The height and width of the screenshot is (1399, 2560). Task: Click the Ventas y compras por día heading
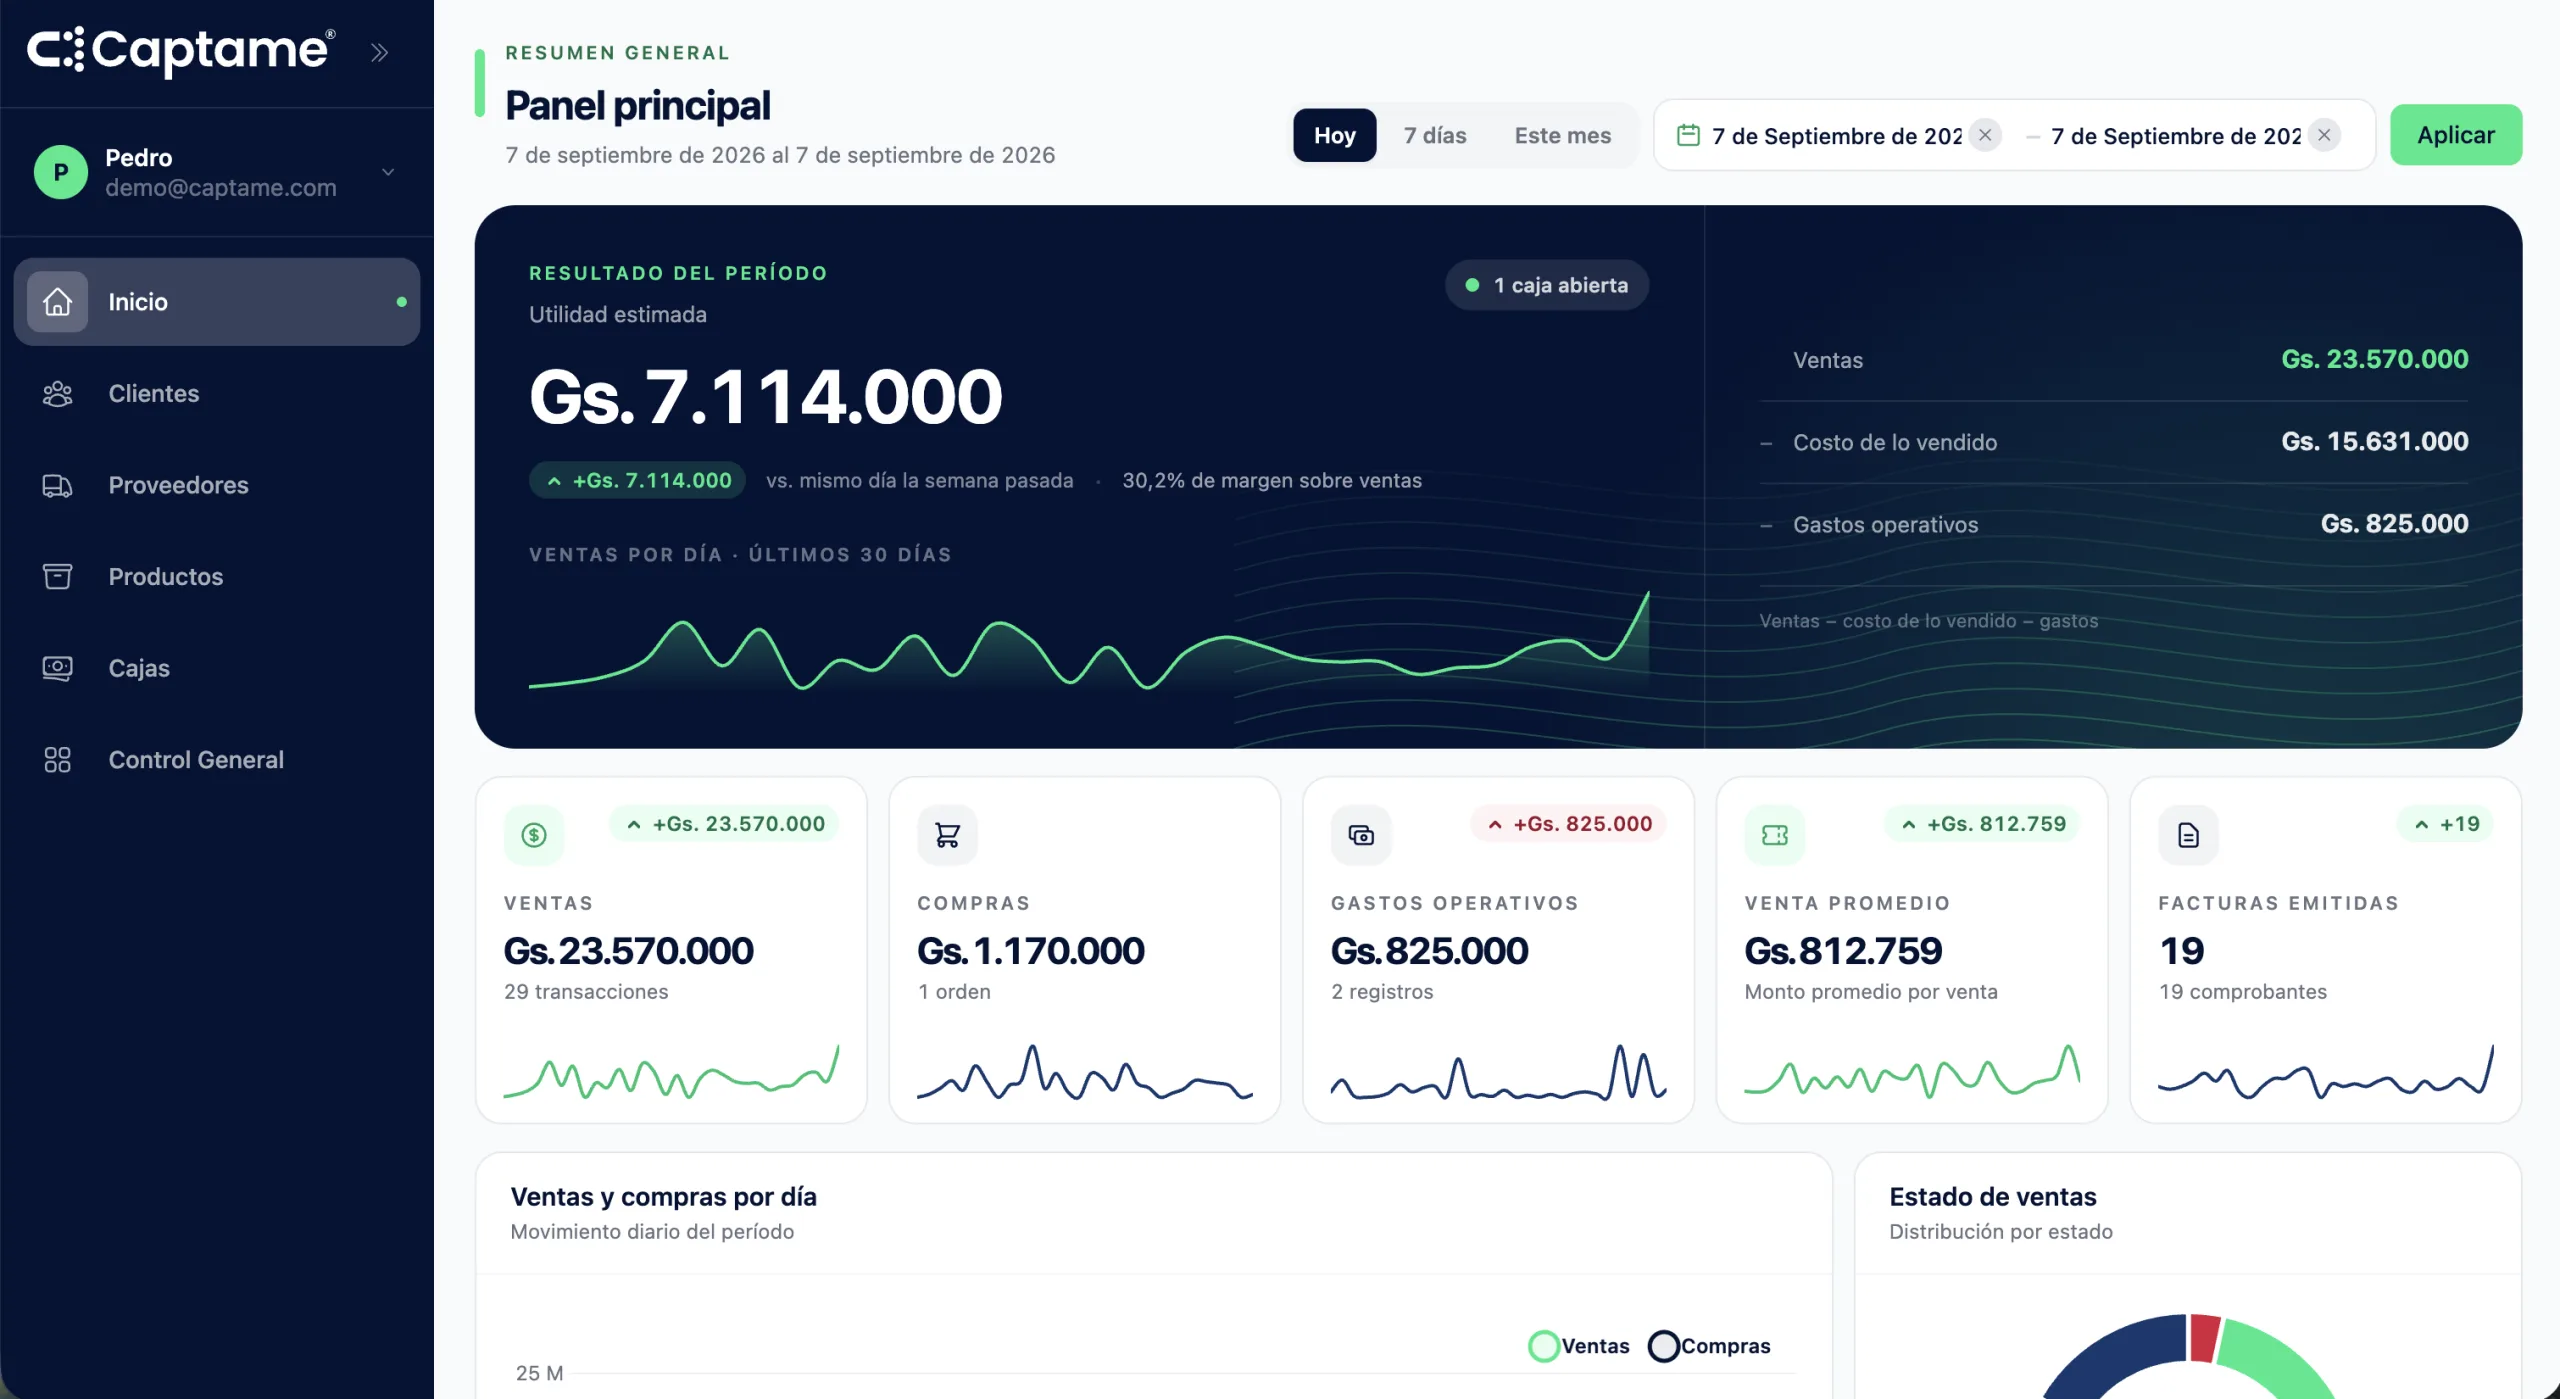pyautogui.click(x=663, y=1197)
